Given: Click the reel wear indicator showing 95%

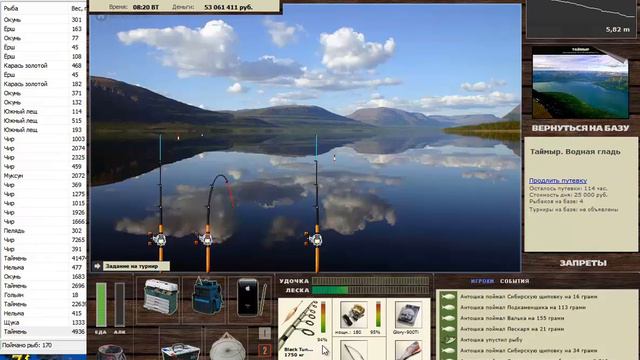Looking at the screenshot, I should tap(378, 314).
